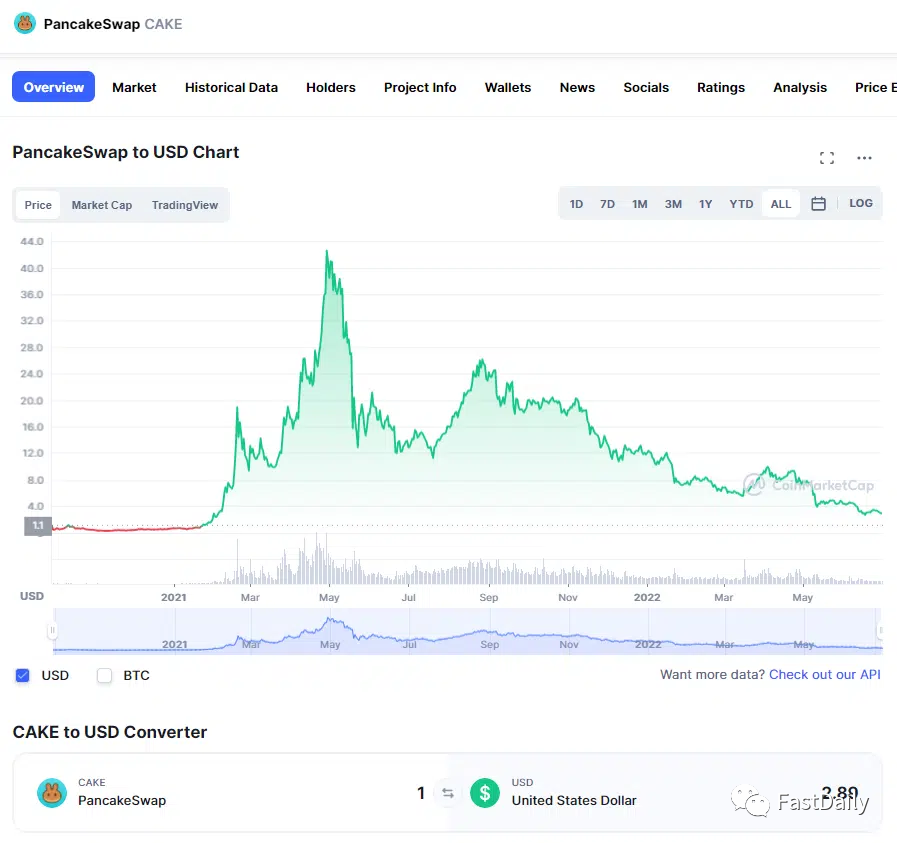Click the right handle of range navigator
Screen dimensions: 897x843
(880, 631)
